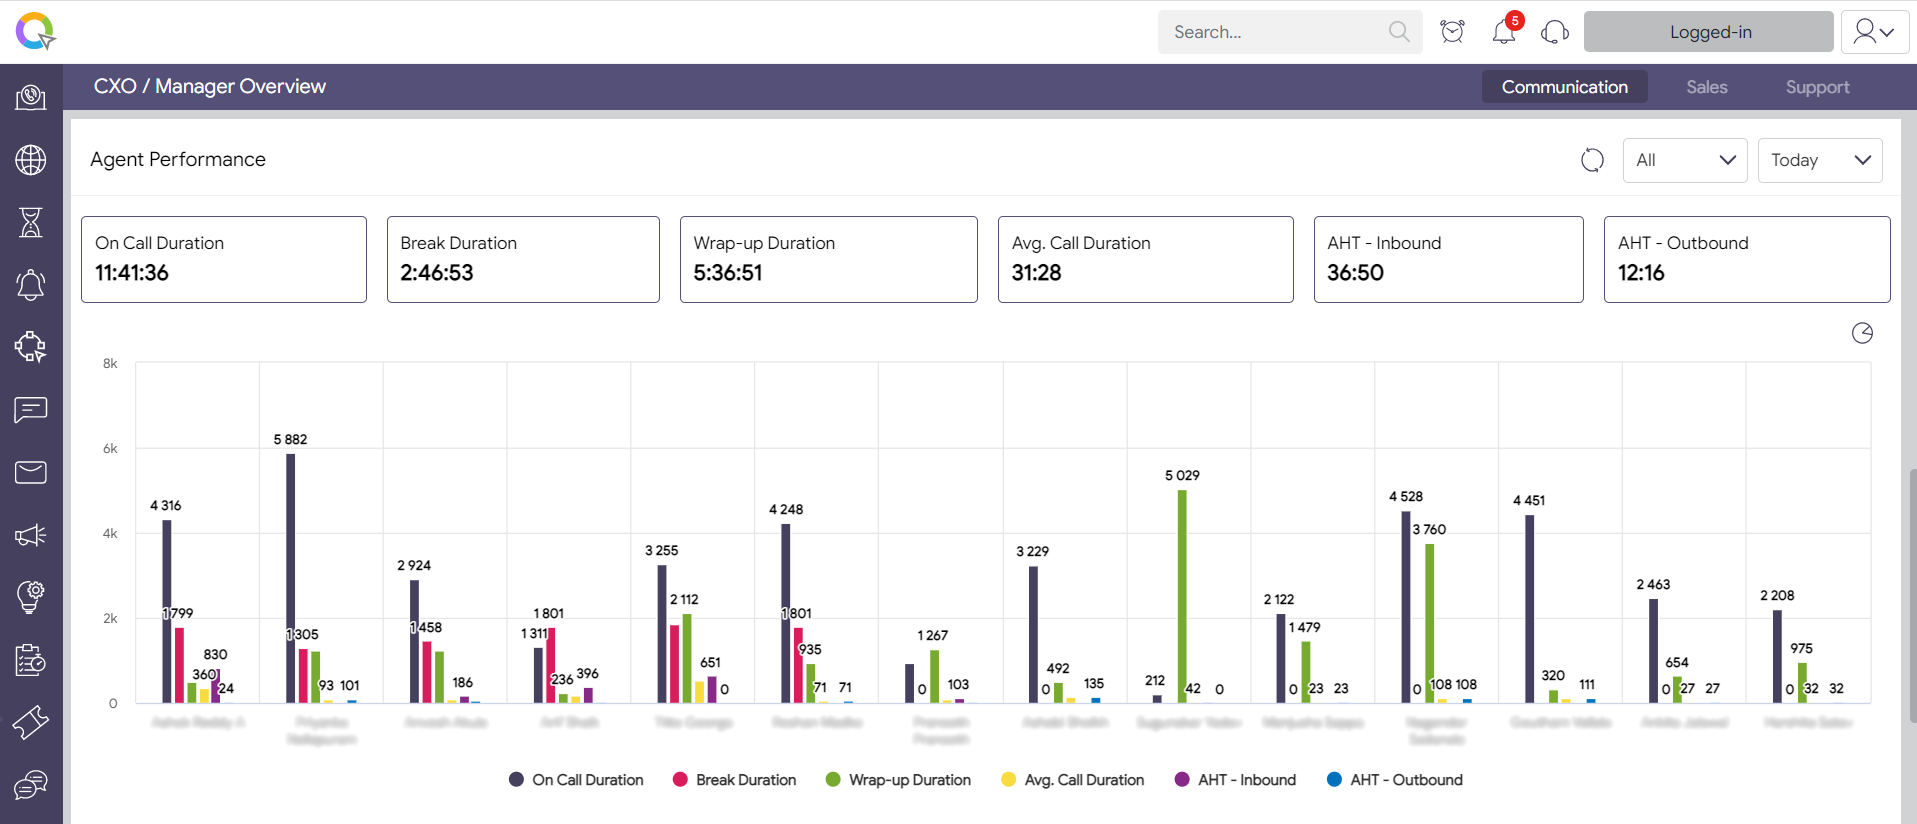This screenshot has width=1917, height=824.
Task: Open the globe icon in sidebar
Action: pos(31,160)
